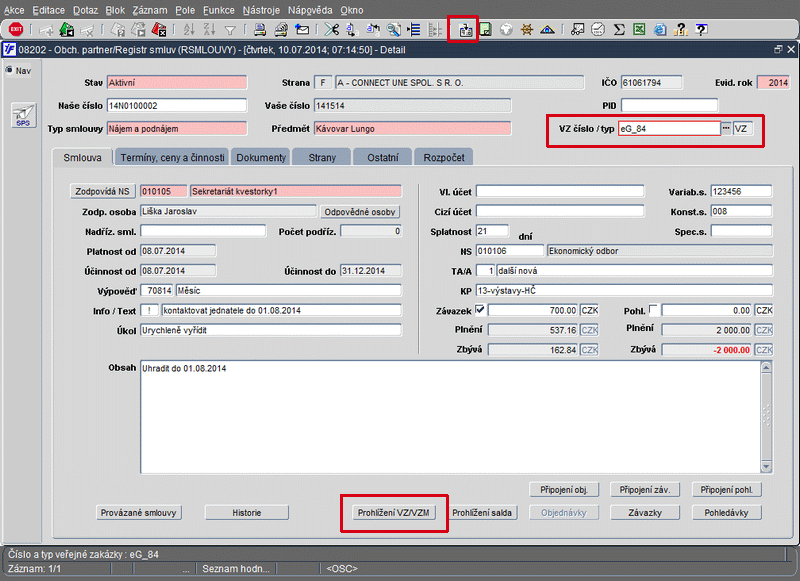Switch to the Dokumenty tab
Viewport: 800px width, 581px height.
click(x=261, y=158)
